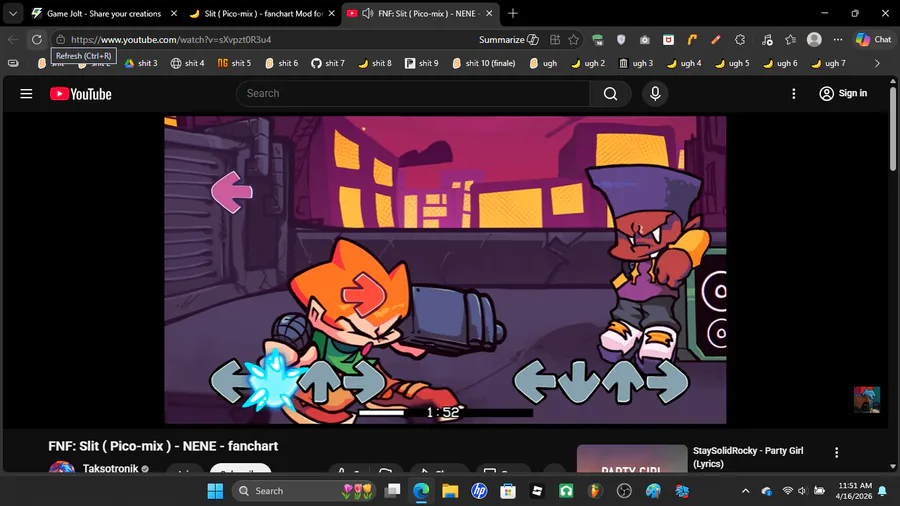This screenshot has height=506, width=900.
Task: Launch the HP app on taskbar
Action: [479, 491]
